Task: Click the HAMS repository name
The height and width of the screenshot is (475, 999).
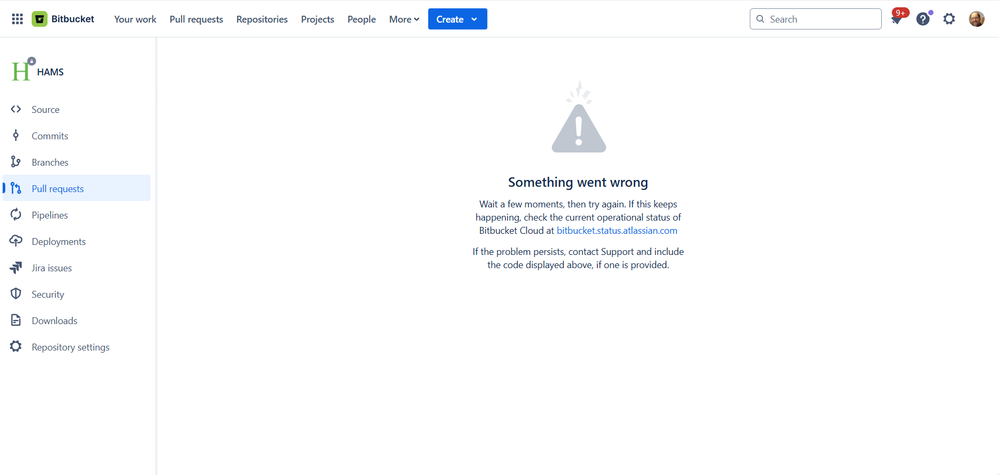Action: click(50, 72)
